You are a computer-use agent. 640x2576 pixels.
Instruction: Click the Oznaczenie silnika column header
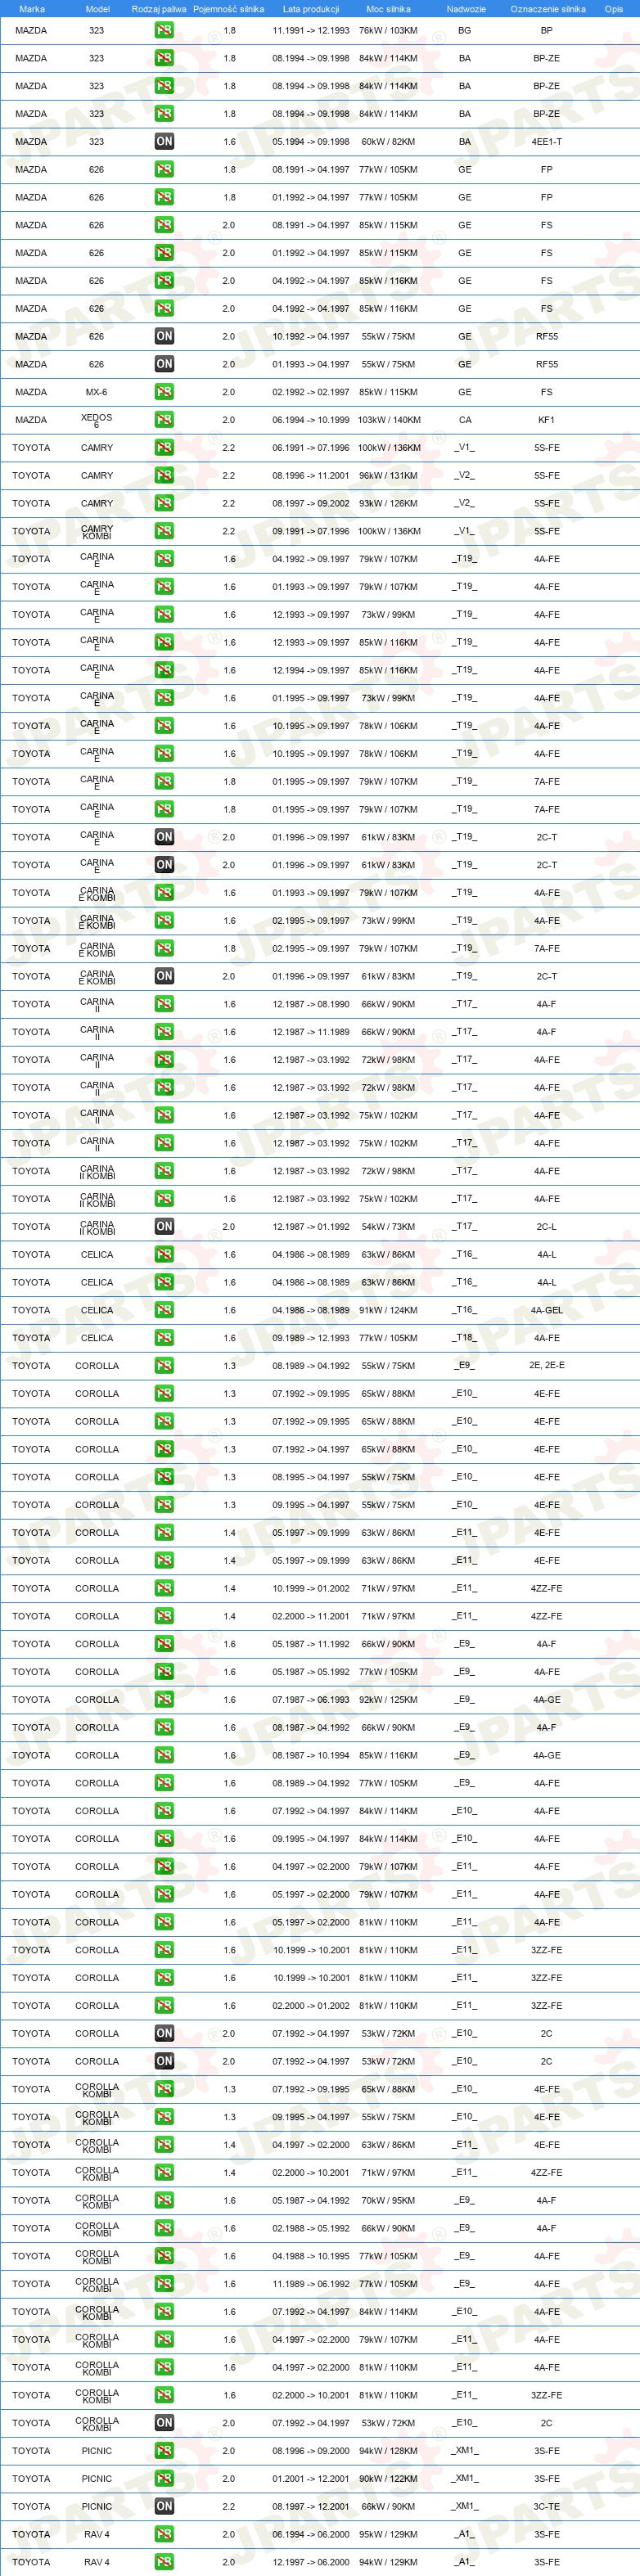(548, 9)
